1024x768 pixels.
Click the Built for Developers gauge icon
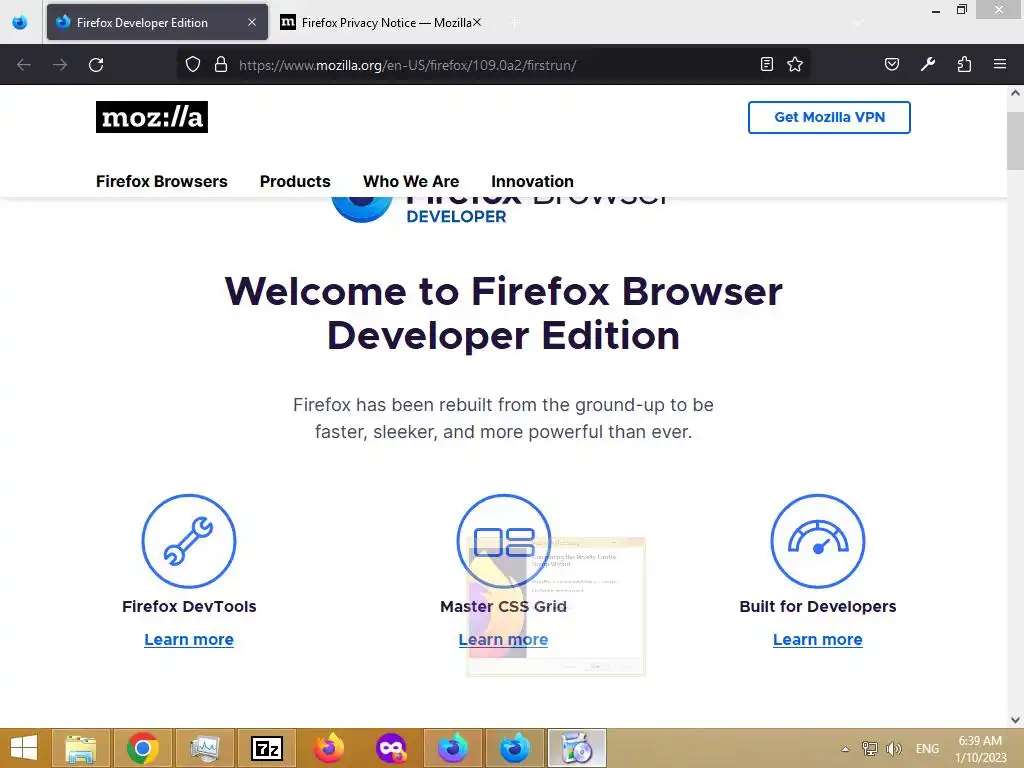[x=818, y=541]
